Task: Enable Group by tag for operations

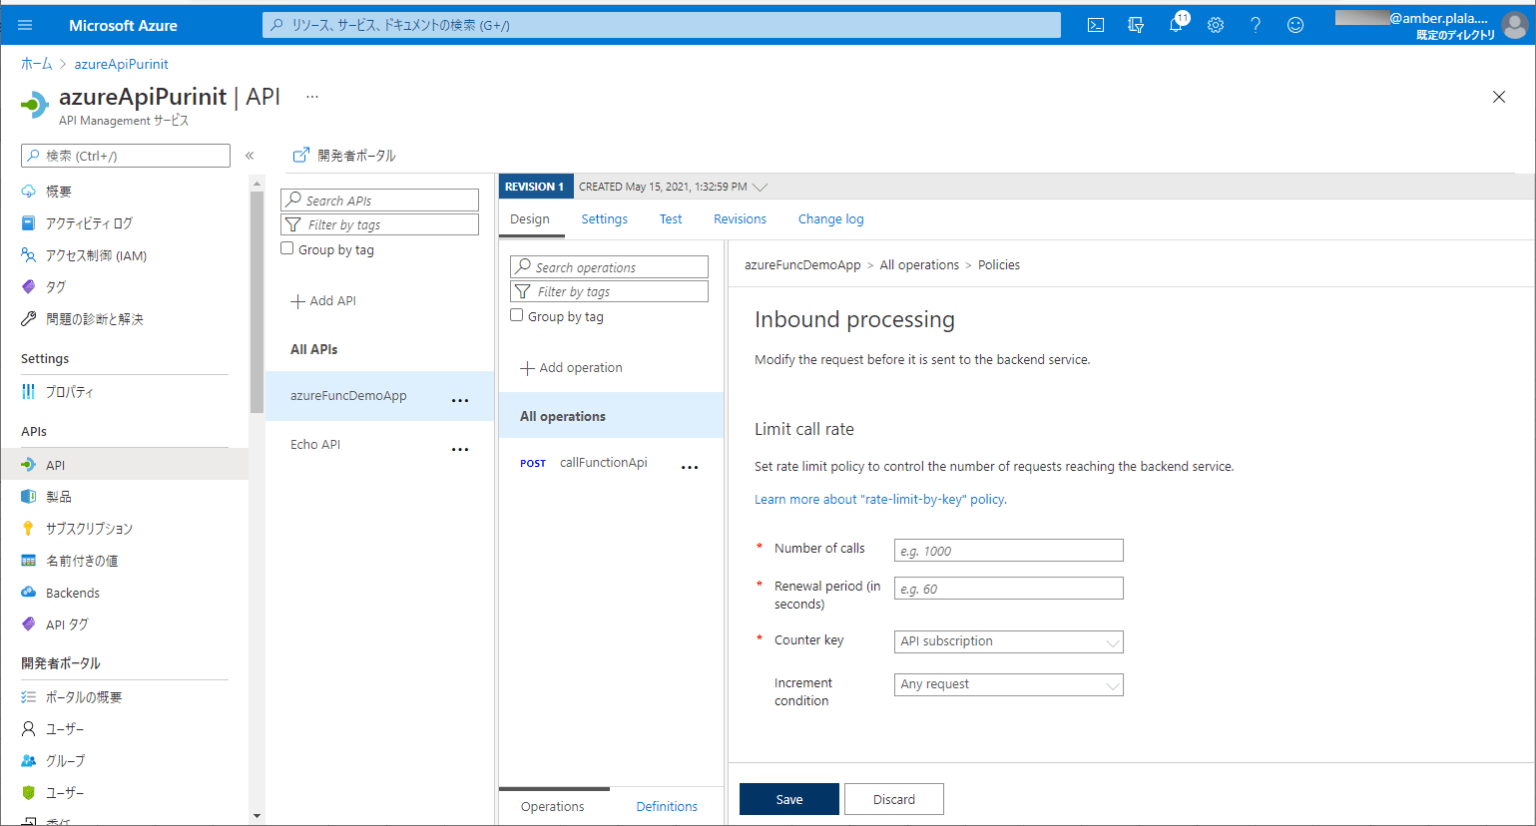Action: [x=518, y=315]
